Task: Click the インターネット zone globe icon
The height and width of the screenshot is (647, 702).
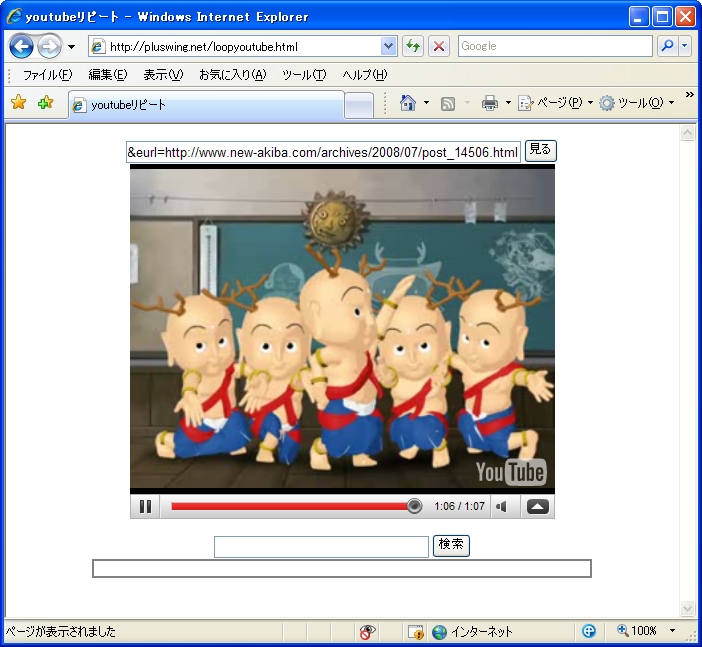Action: pyautogui.click(x=439, y=632)
